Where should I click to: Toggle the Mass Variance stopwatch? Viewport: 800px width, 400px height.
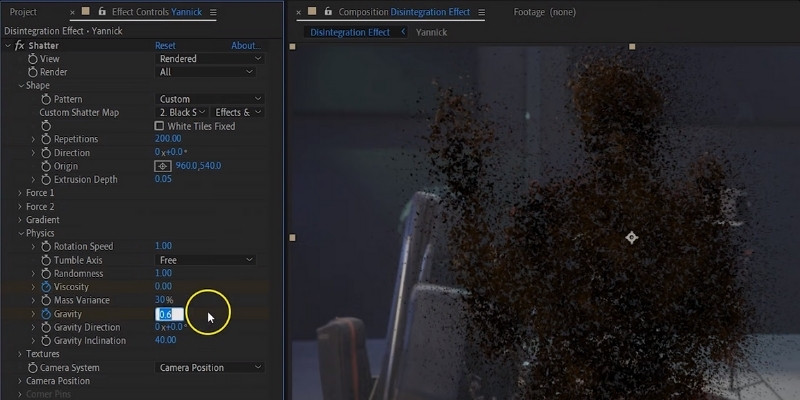[46, 300]
